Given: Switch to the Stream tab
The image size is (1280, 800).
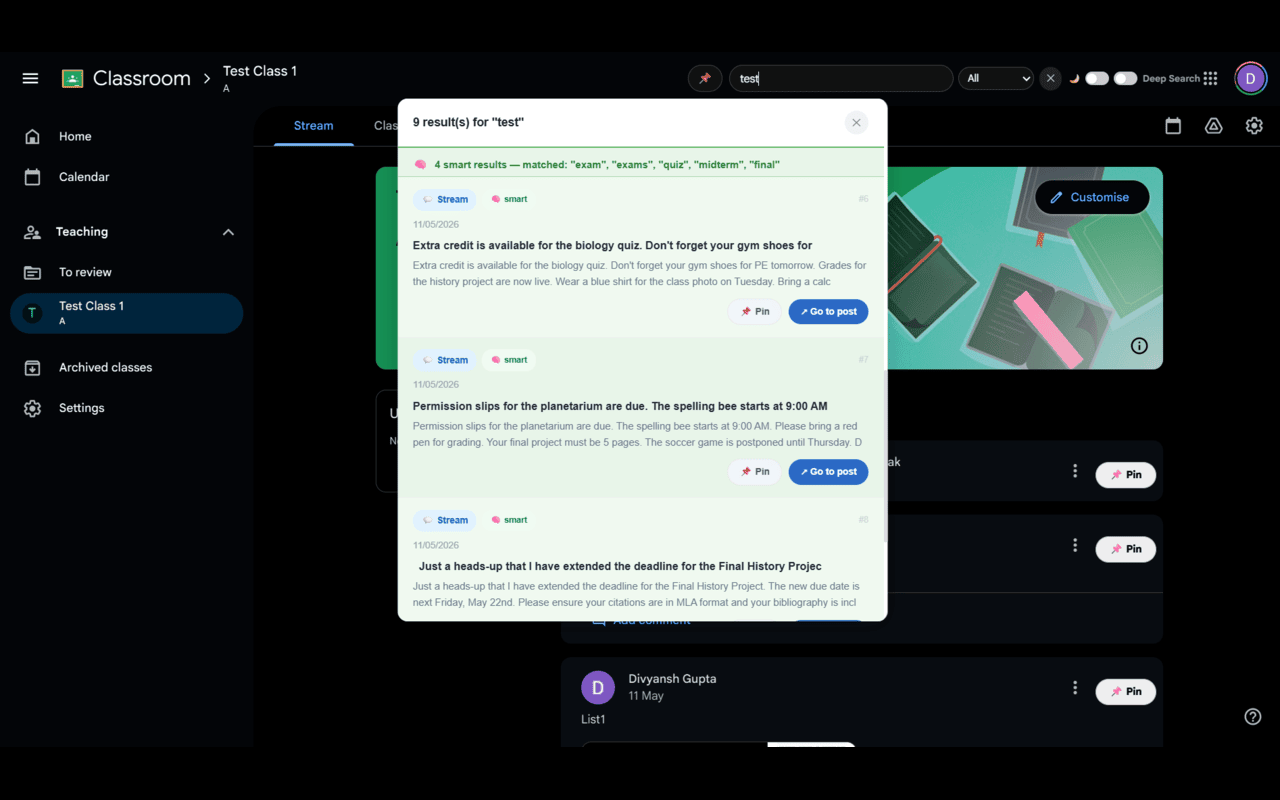Looking at the screenshot, I should 313,126.
